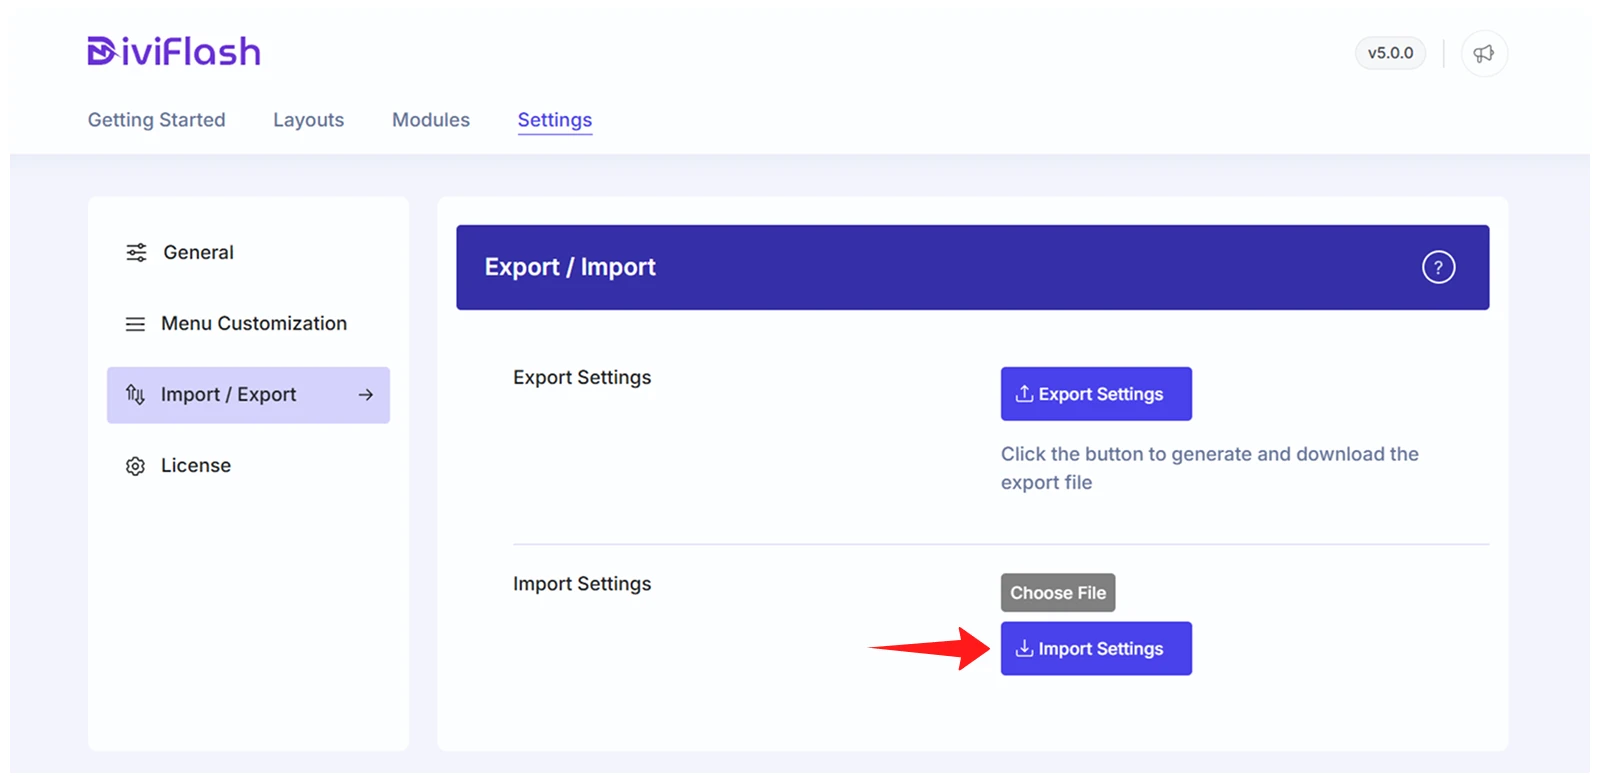The width and height of the screenshot is (1600, 783).
Task: Go to the Modules tab
Action: (431, 120)
